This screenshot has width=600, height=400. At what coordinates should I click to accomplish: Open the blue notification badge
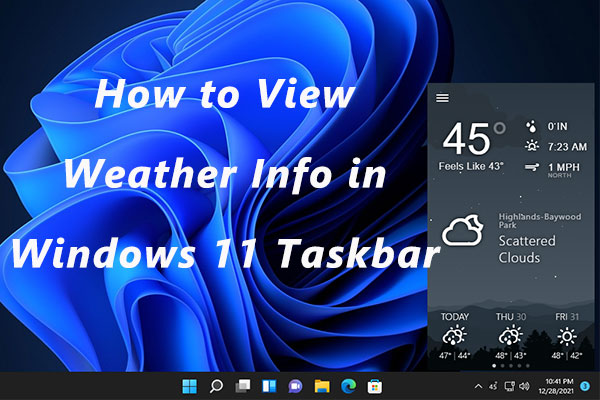point(585,386)
